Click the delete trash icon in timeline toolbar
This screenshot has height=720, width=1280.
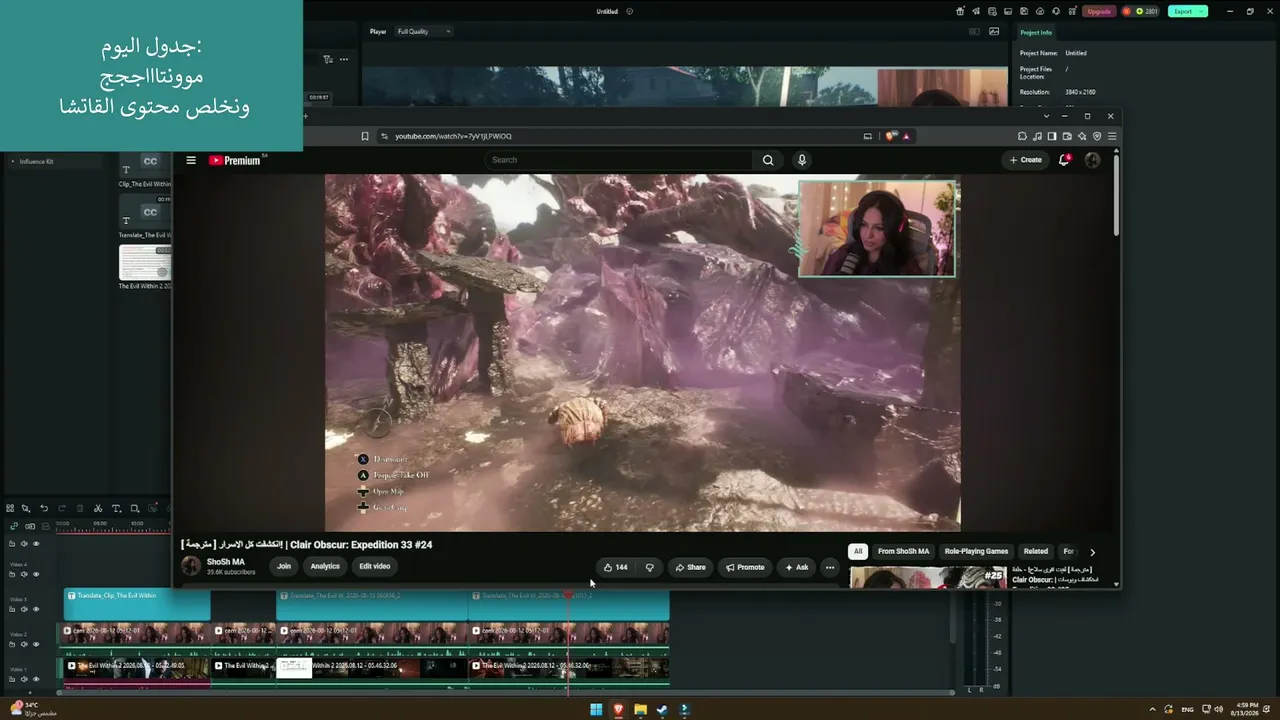tap(80, 508)
